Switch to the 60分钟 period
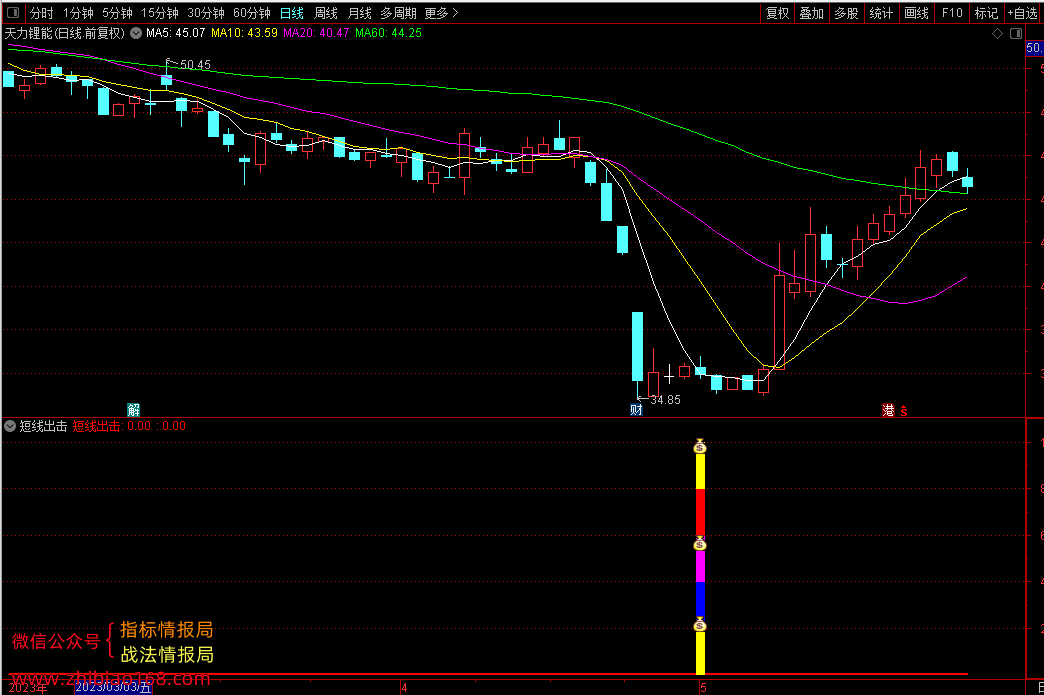Viewport: 1044px width, 695px height. tap(252, 13)
